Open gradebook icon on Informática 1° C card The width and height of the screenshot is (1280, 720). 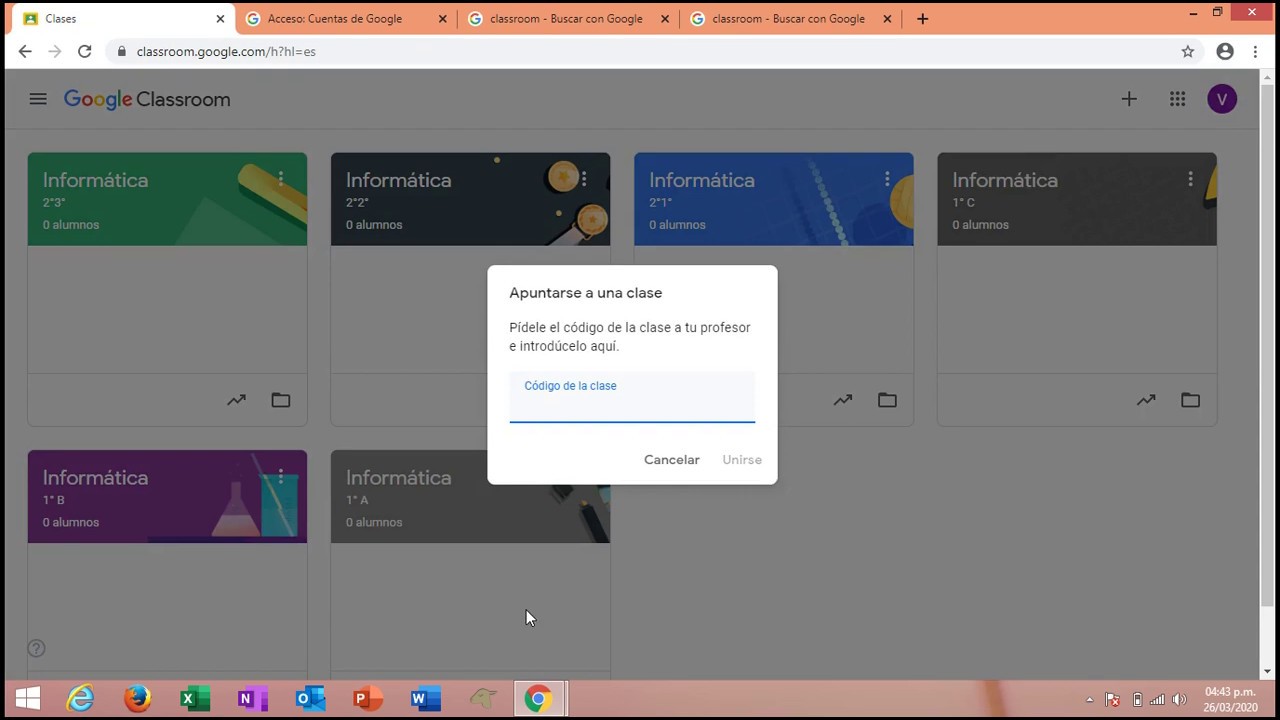(1146, 400)
